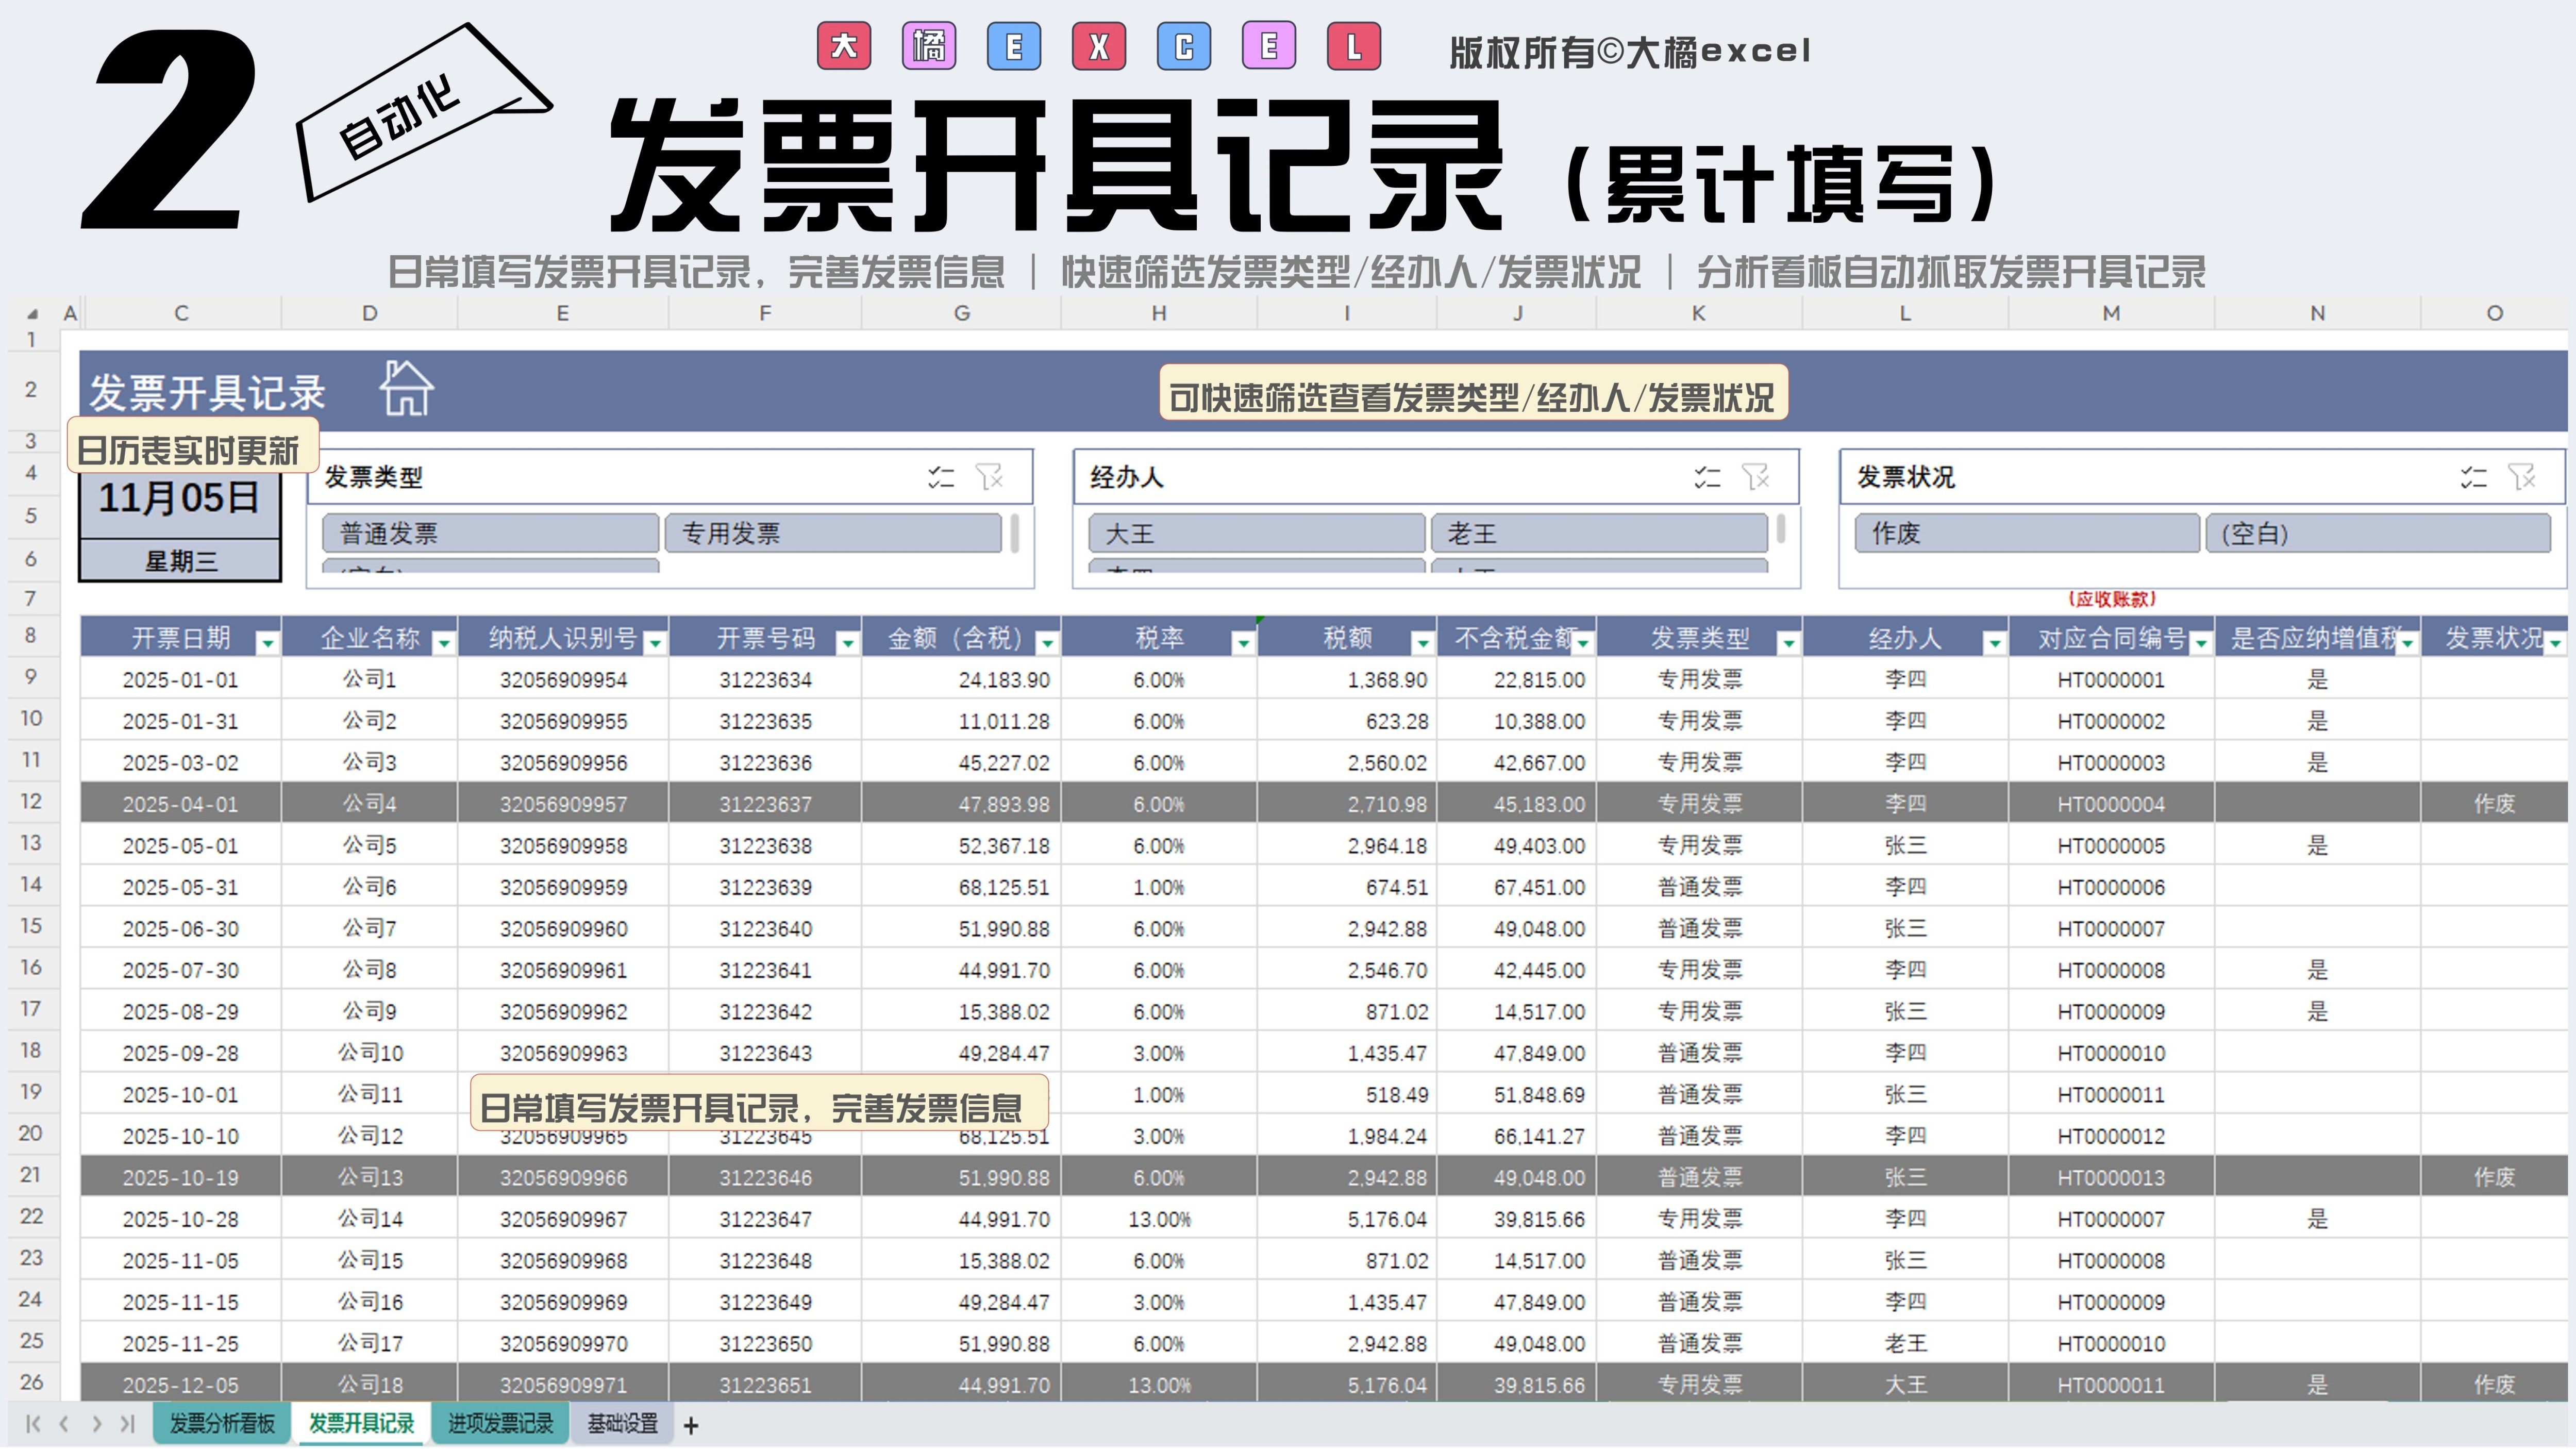Select 普通发票 slicer option

click(490, 533)
